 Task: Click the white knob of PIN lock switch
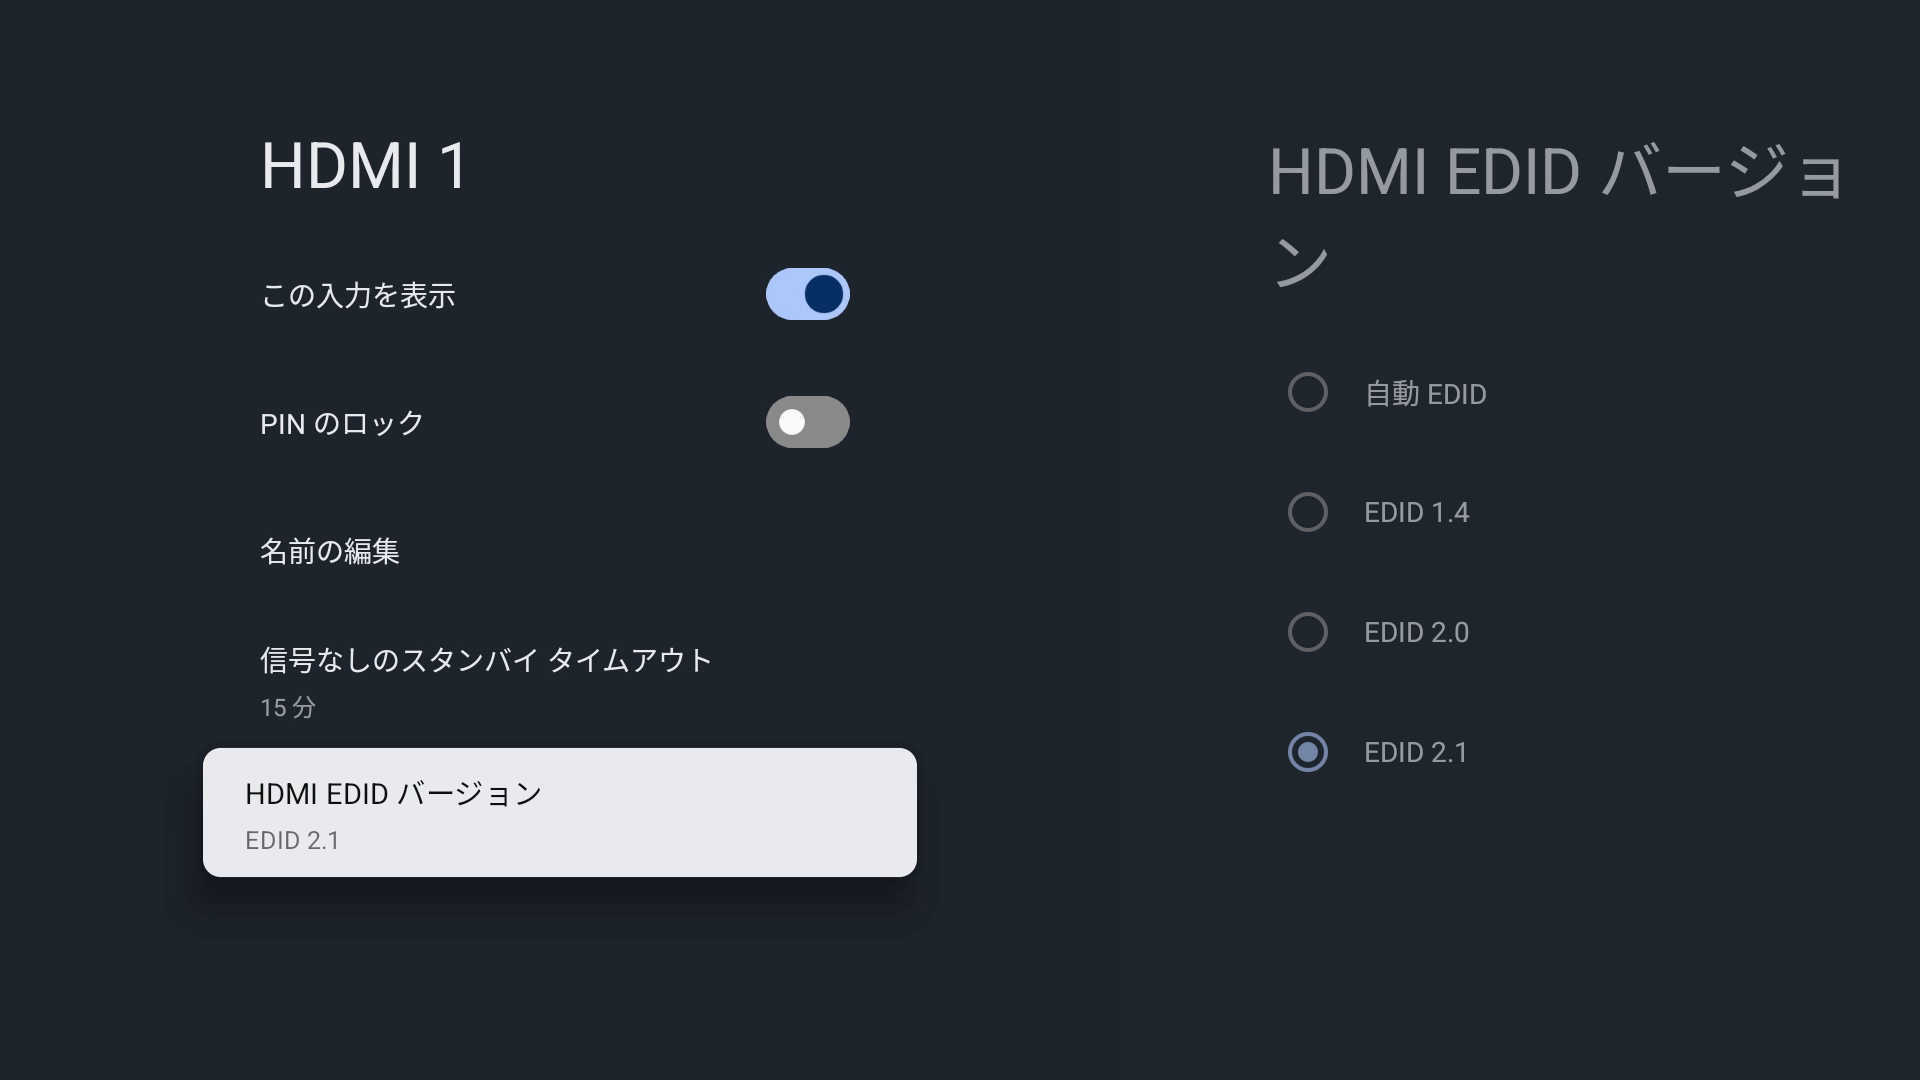[x=792, y=422]
